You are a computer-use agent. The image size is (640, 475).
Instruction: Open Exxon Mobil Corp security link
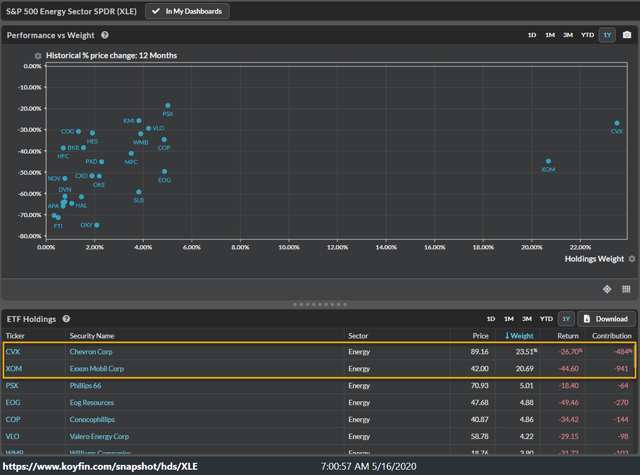97,369
